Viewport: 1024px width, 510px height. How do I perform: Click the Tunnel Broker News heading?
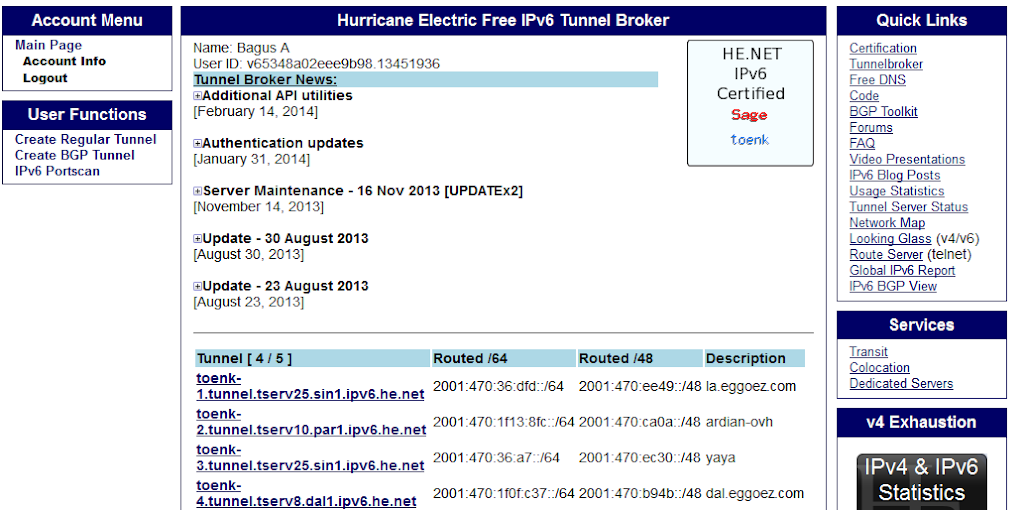click(x=265, y=80)
